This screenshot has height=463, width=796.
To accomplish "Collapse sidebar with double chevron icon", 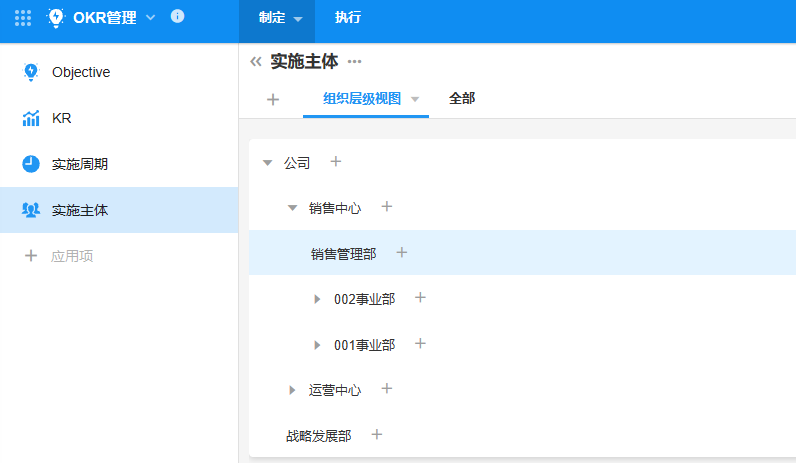I will tap(256, 62).
